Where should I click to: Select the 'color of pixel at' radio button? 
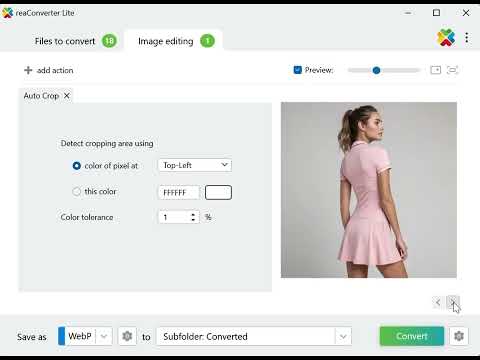click(77, 166)
